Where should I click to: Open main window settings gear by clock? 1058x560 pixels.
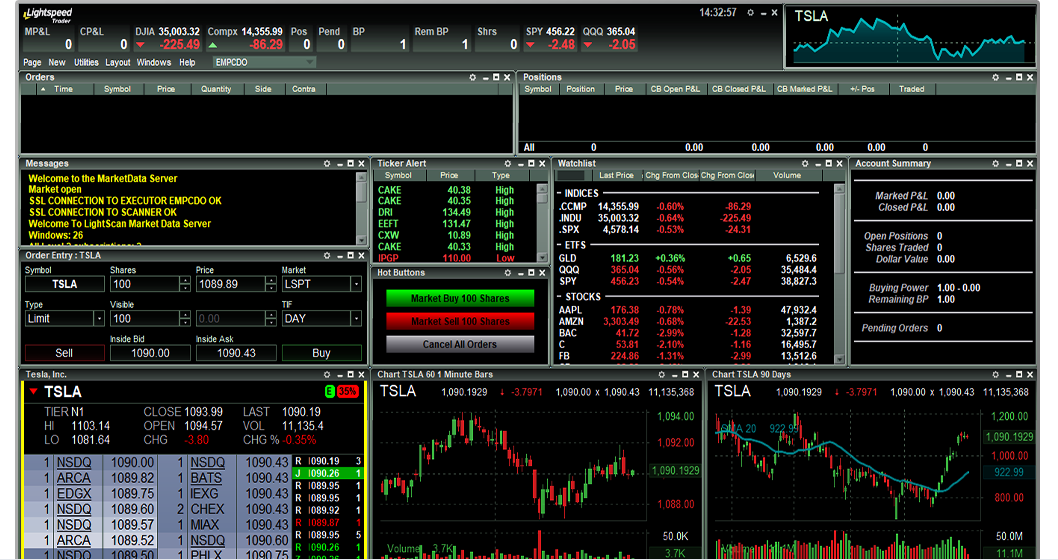click(x=750, y=13)
